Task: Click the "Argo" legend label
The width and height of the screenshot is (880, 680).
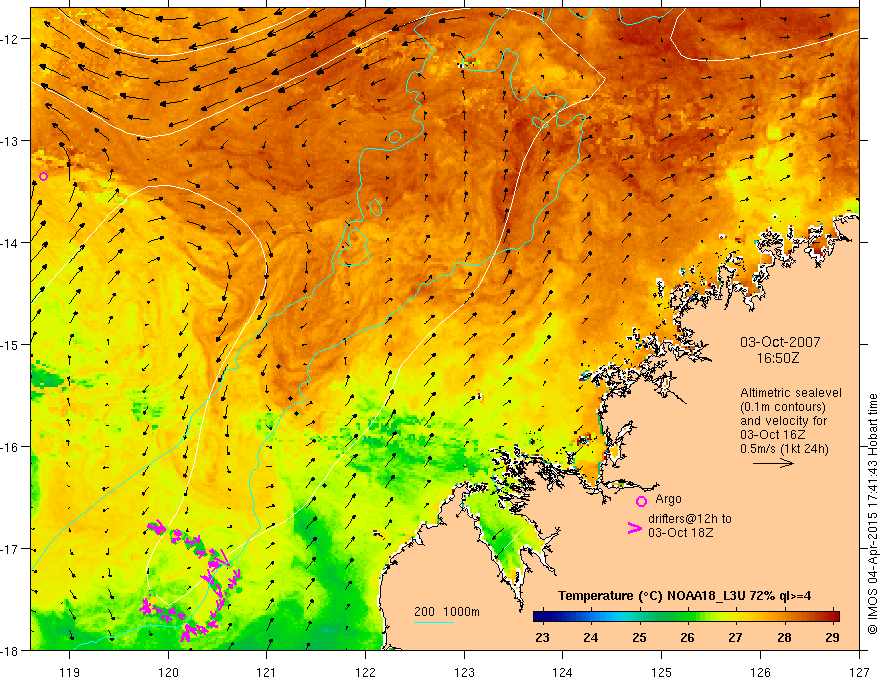Action: 668,499
